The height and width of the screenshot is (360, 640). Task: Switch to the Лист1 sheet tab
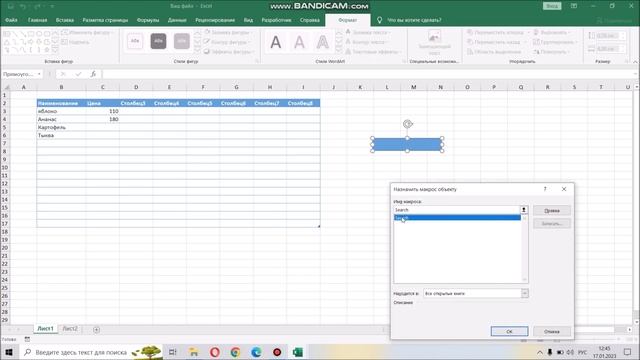pyautogui.click(x=45, y=329)
